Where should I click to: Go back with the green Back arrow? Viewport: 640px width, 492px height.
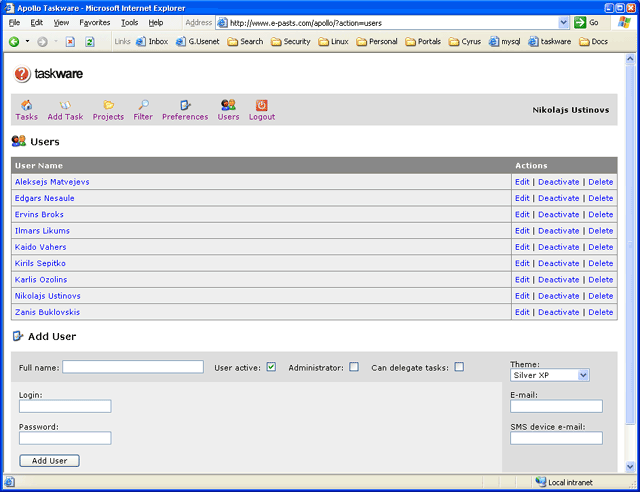click(x=14, y=42)
